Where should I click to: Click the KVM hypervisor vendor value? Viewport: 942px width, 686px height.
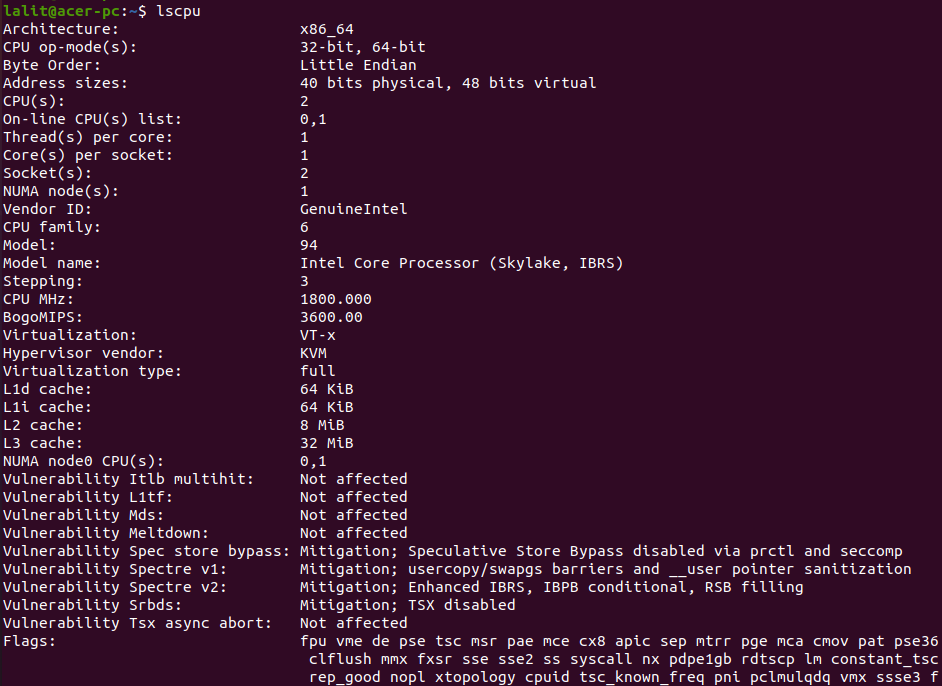313,353
